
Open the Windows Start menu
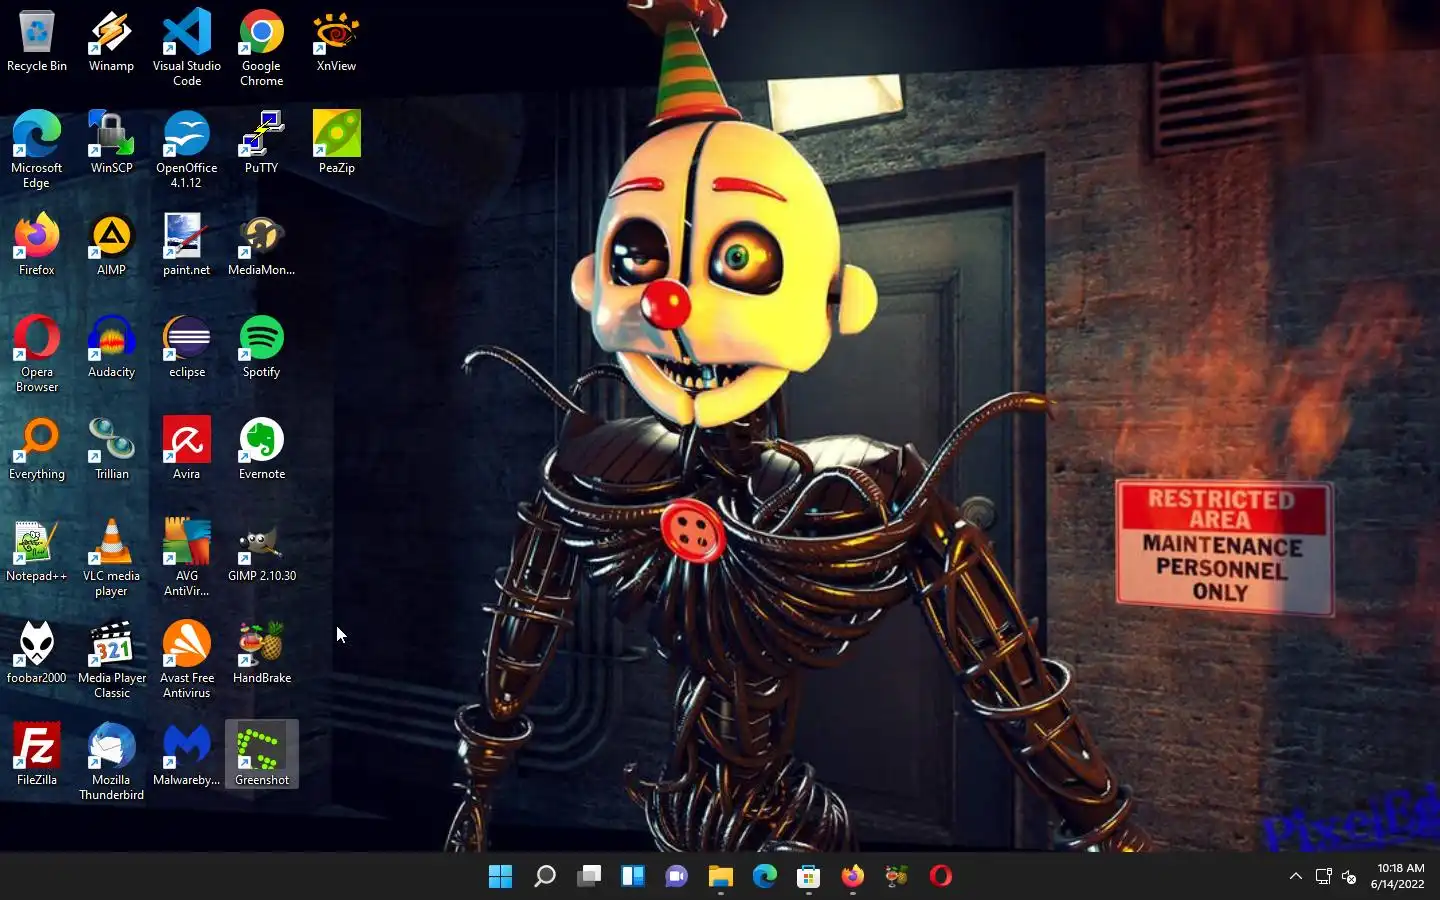pos(501,877)
